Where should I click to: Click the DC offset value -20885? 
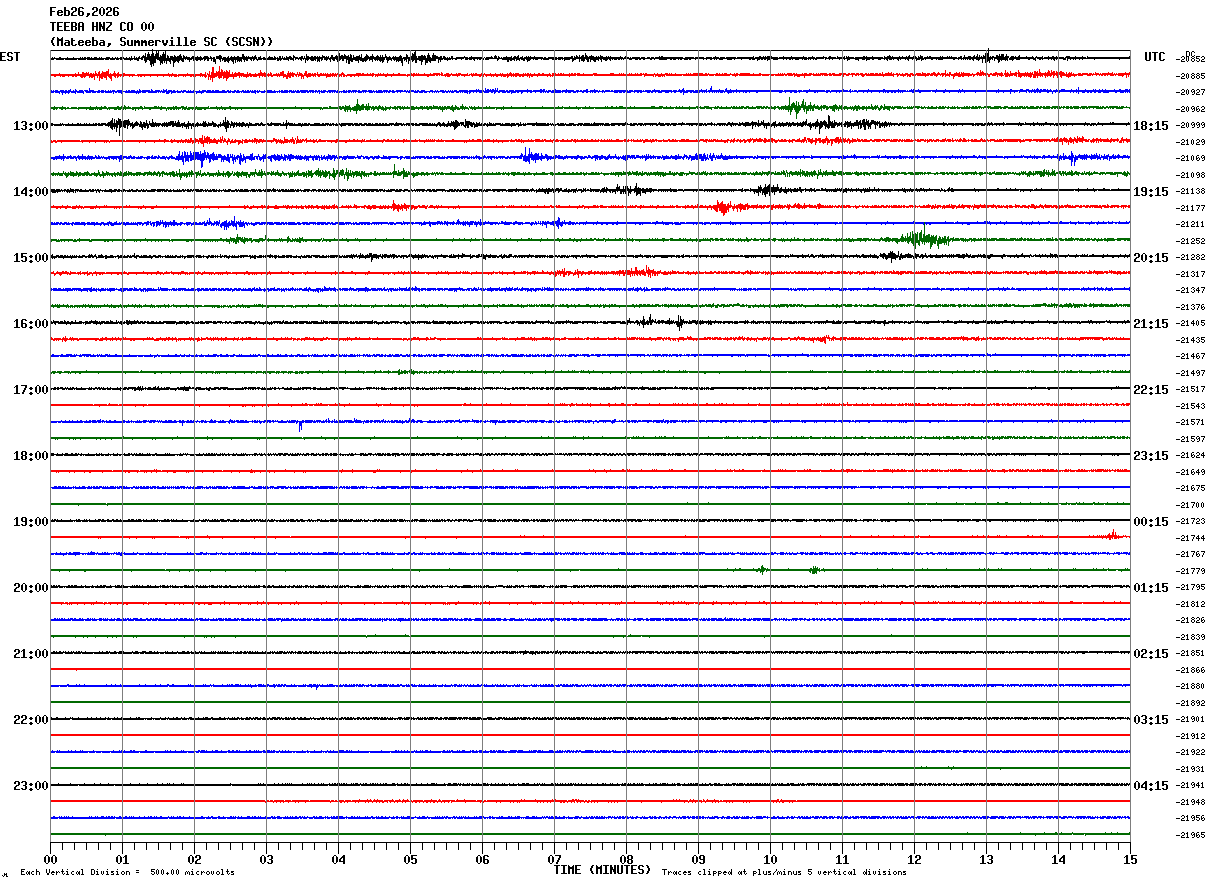pos(1191,76)
